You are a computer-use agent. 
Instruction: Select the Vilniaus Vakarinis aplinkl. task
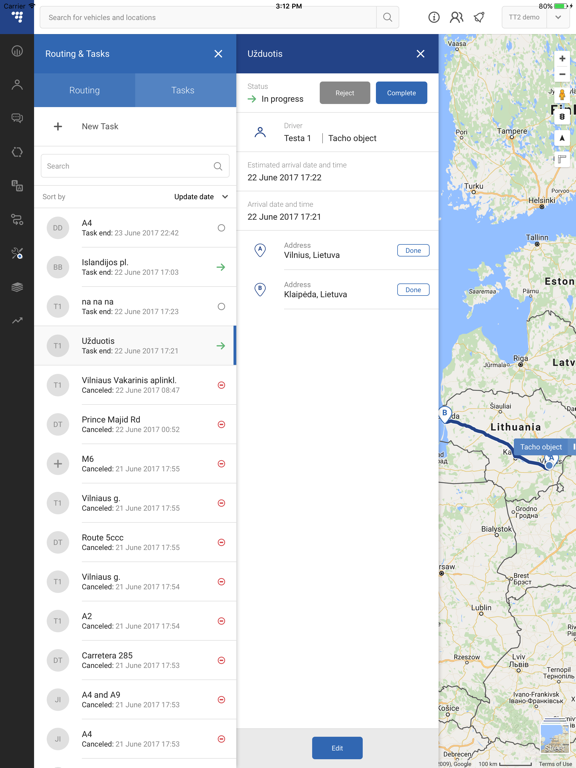135,385
